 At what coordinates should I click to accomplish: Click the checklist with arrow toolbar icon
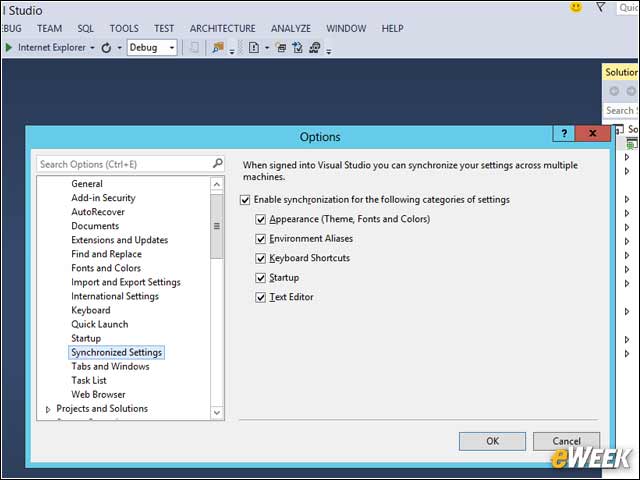pyautogui.click(x=298, y=48)
